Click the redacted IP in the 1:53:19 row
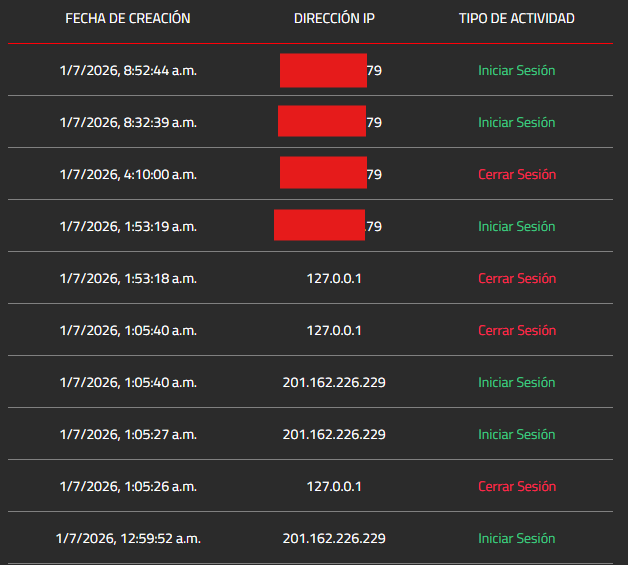 pyautogui.click(x=328, y=225)
